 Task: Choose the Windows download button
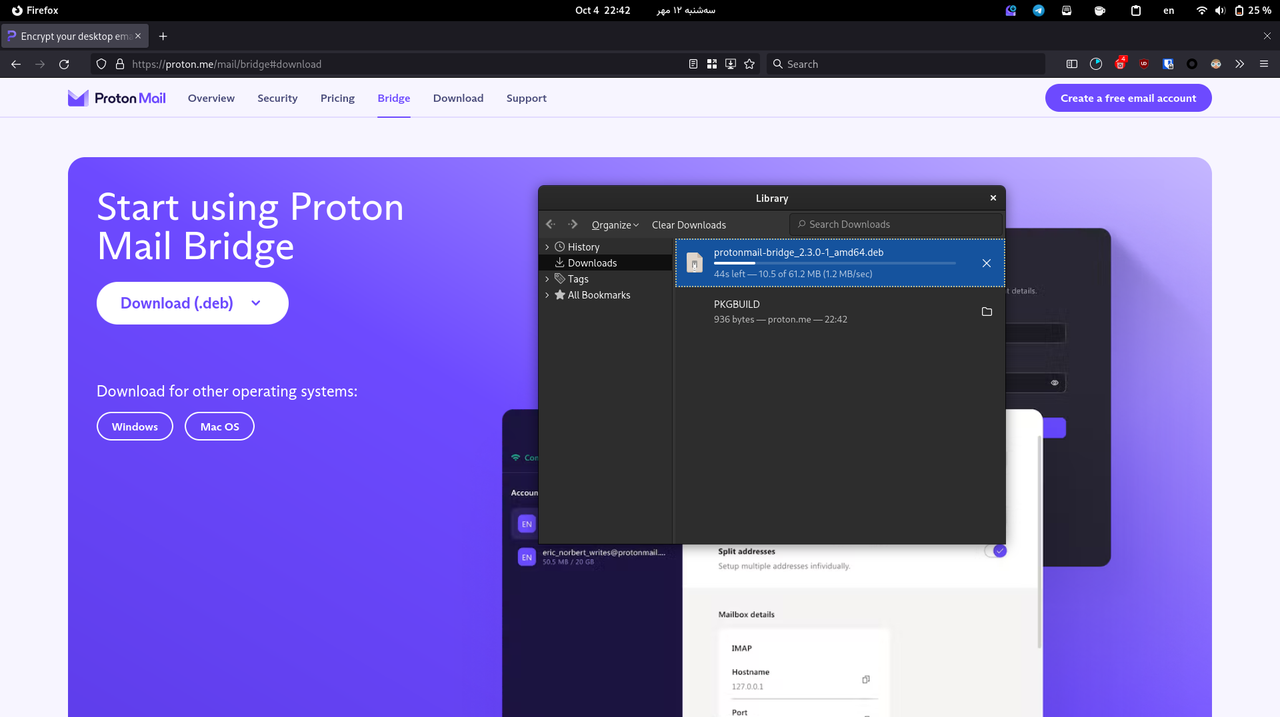point(135,426)
